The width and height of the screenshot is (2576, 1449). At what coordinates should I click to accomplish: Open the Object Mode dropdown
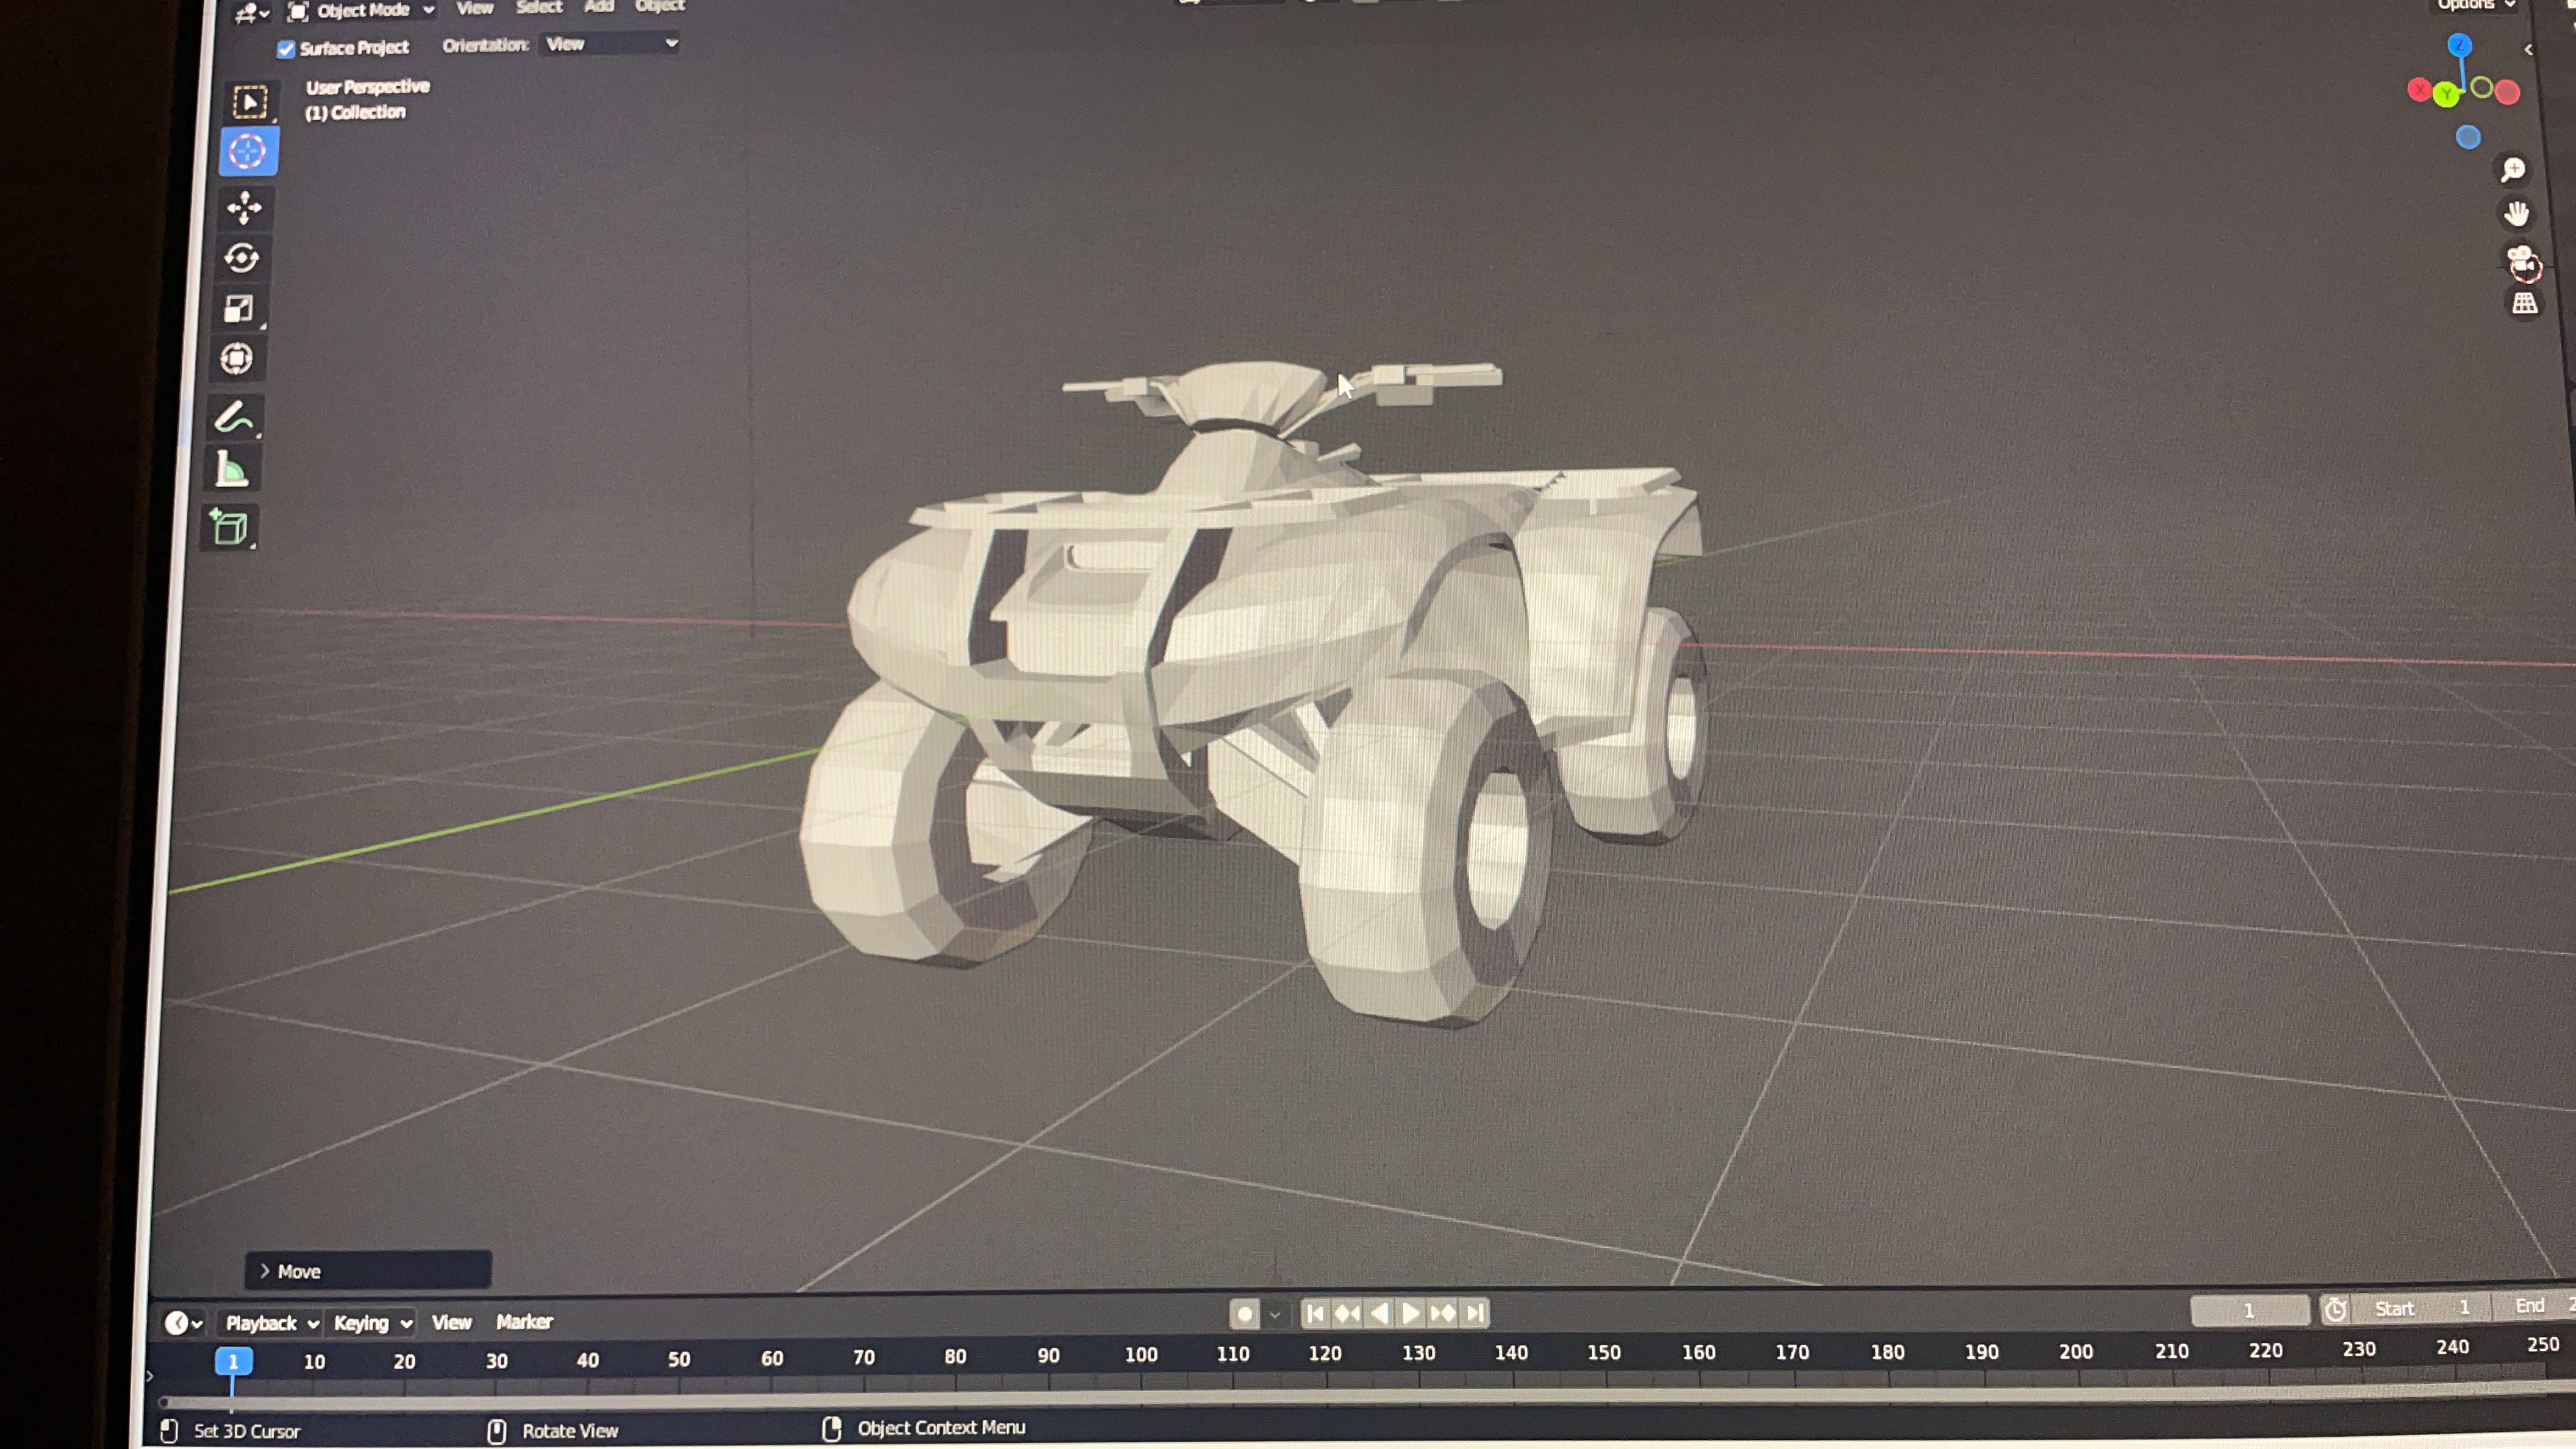point(360,10)
